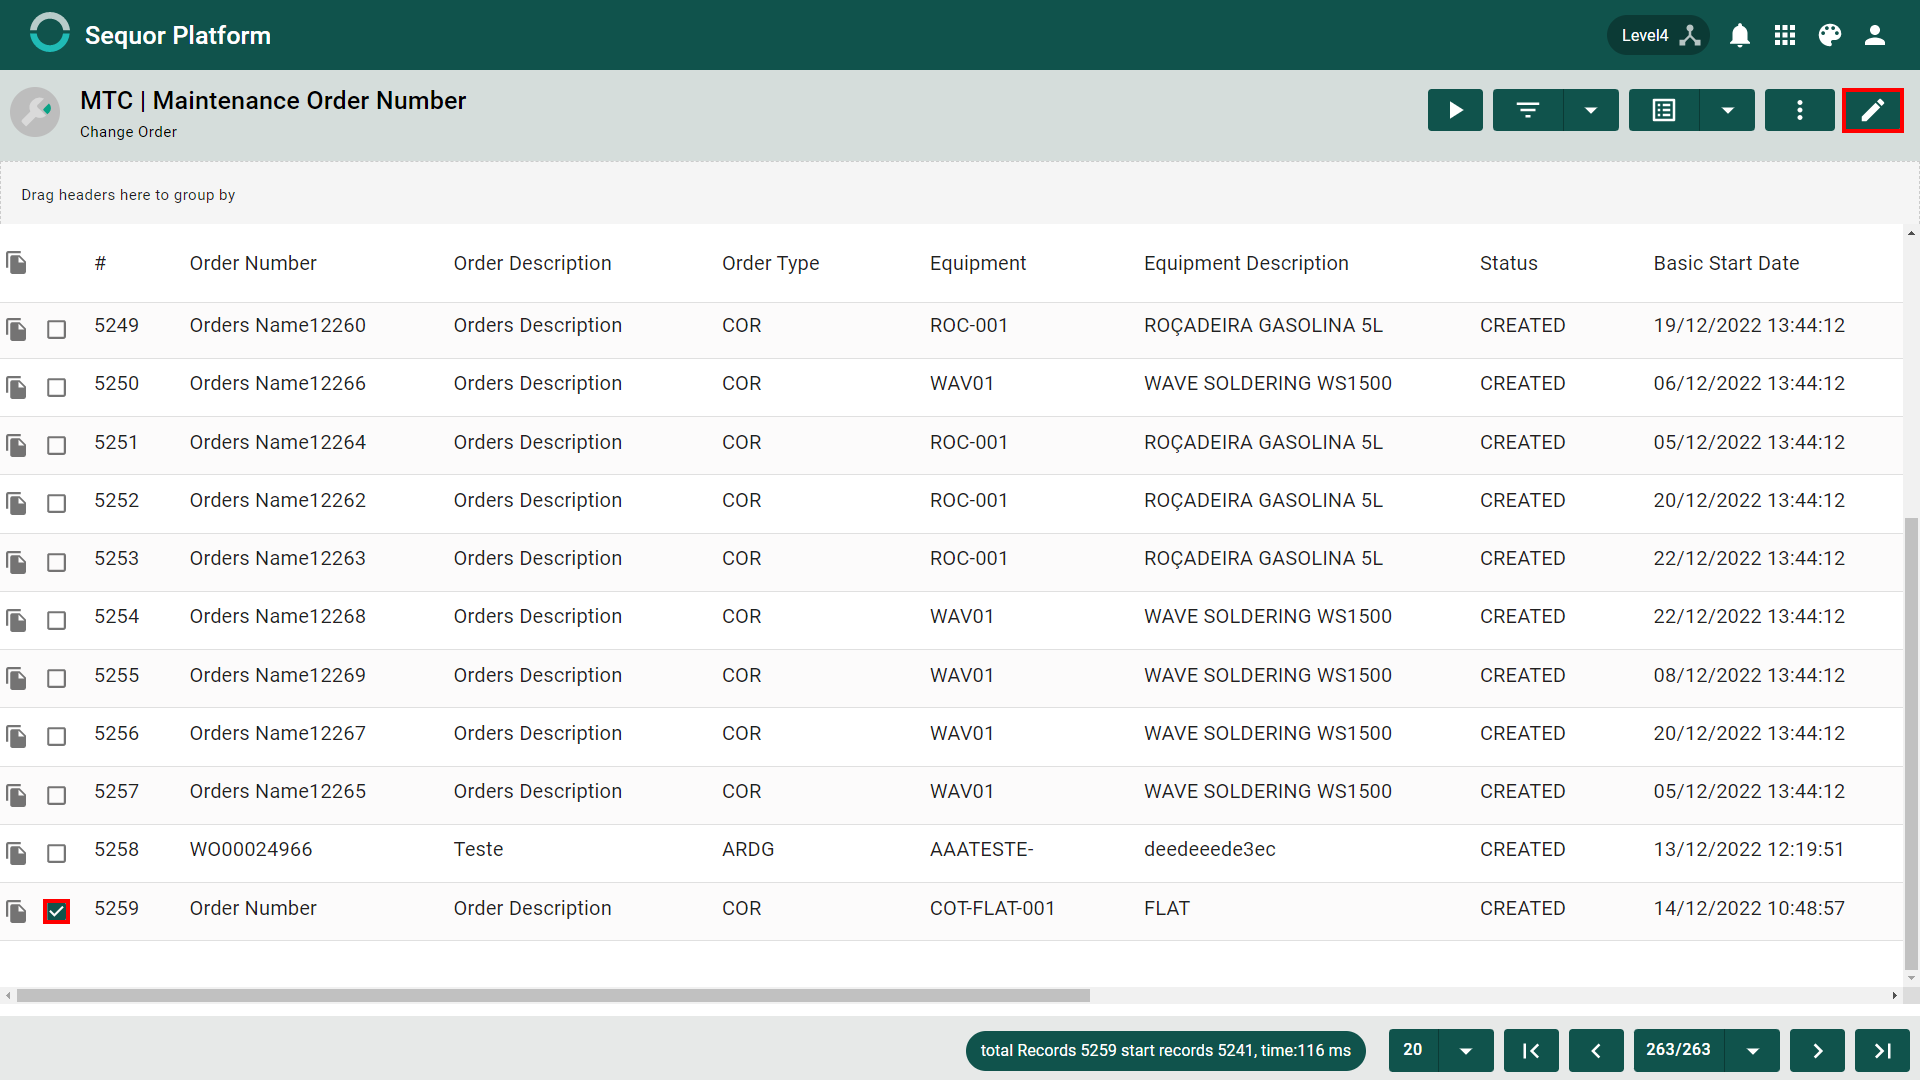Open the filter icon button

[x=1527, y=110]
